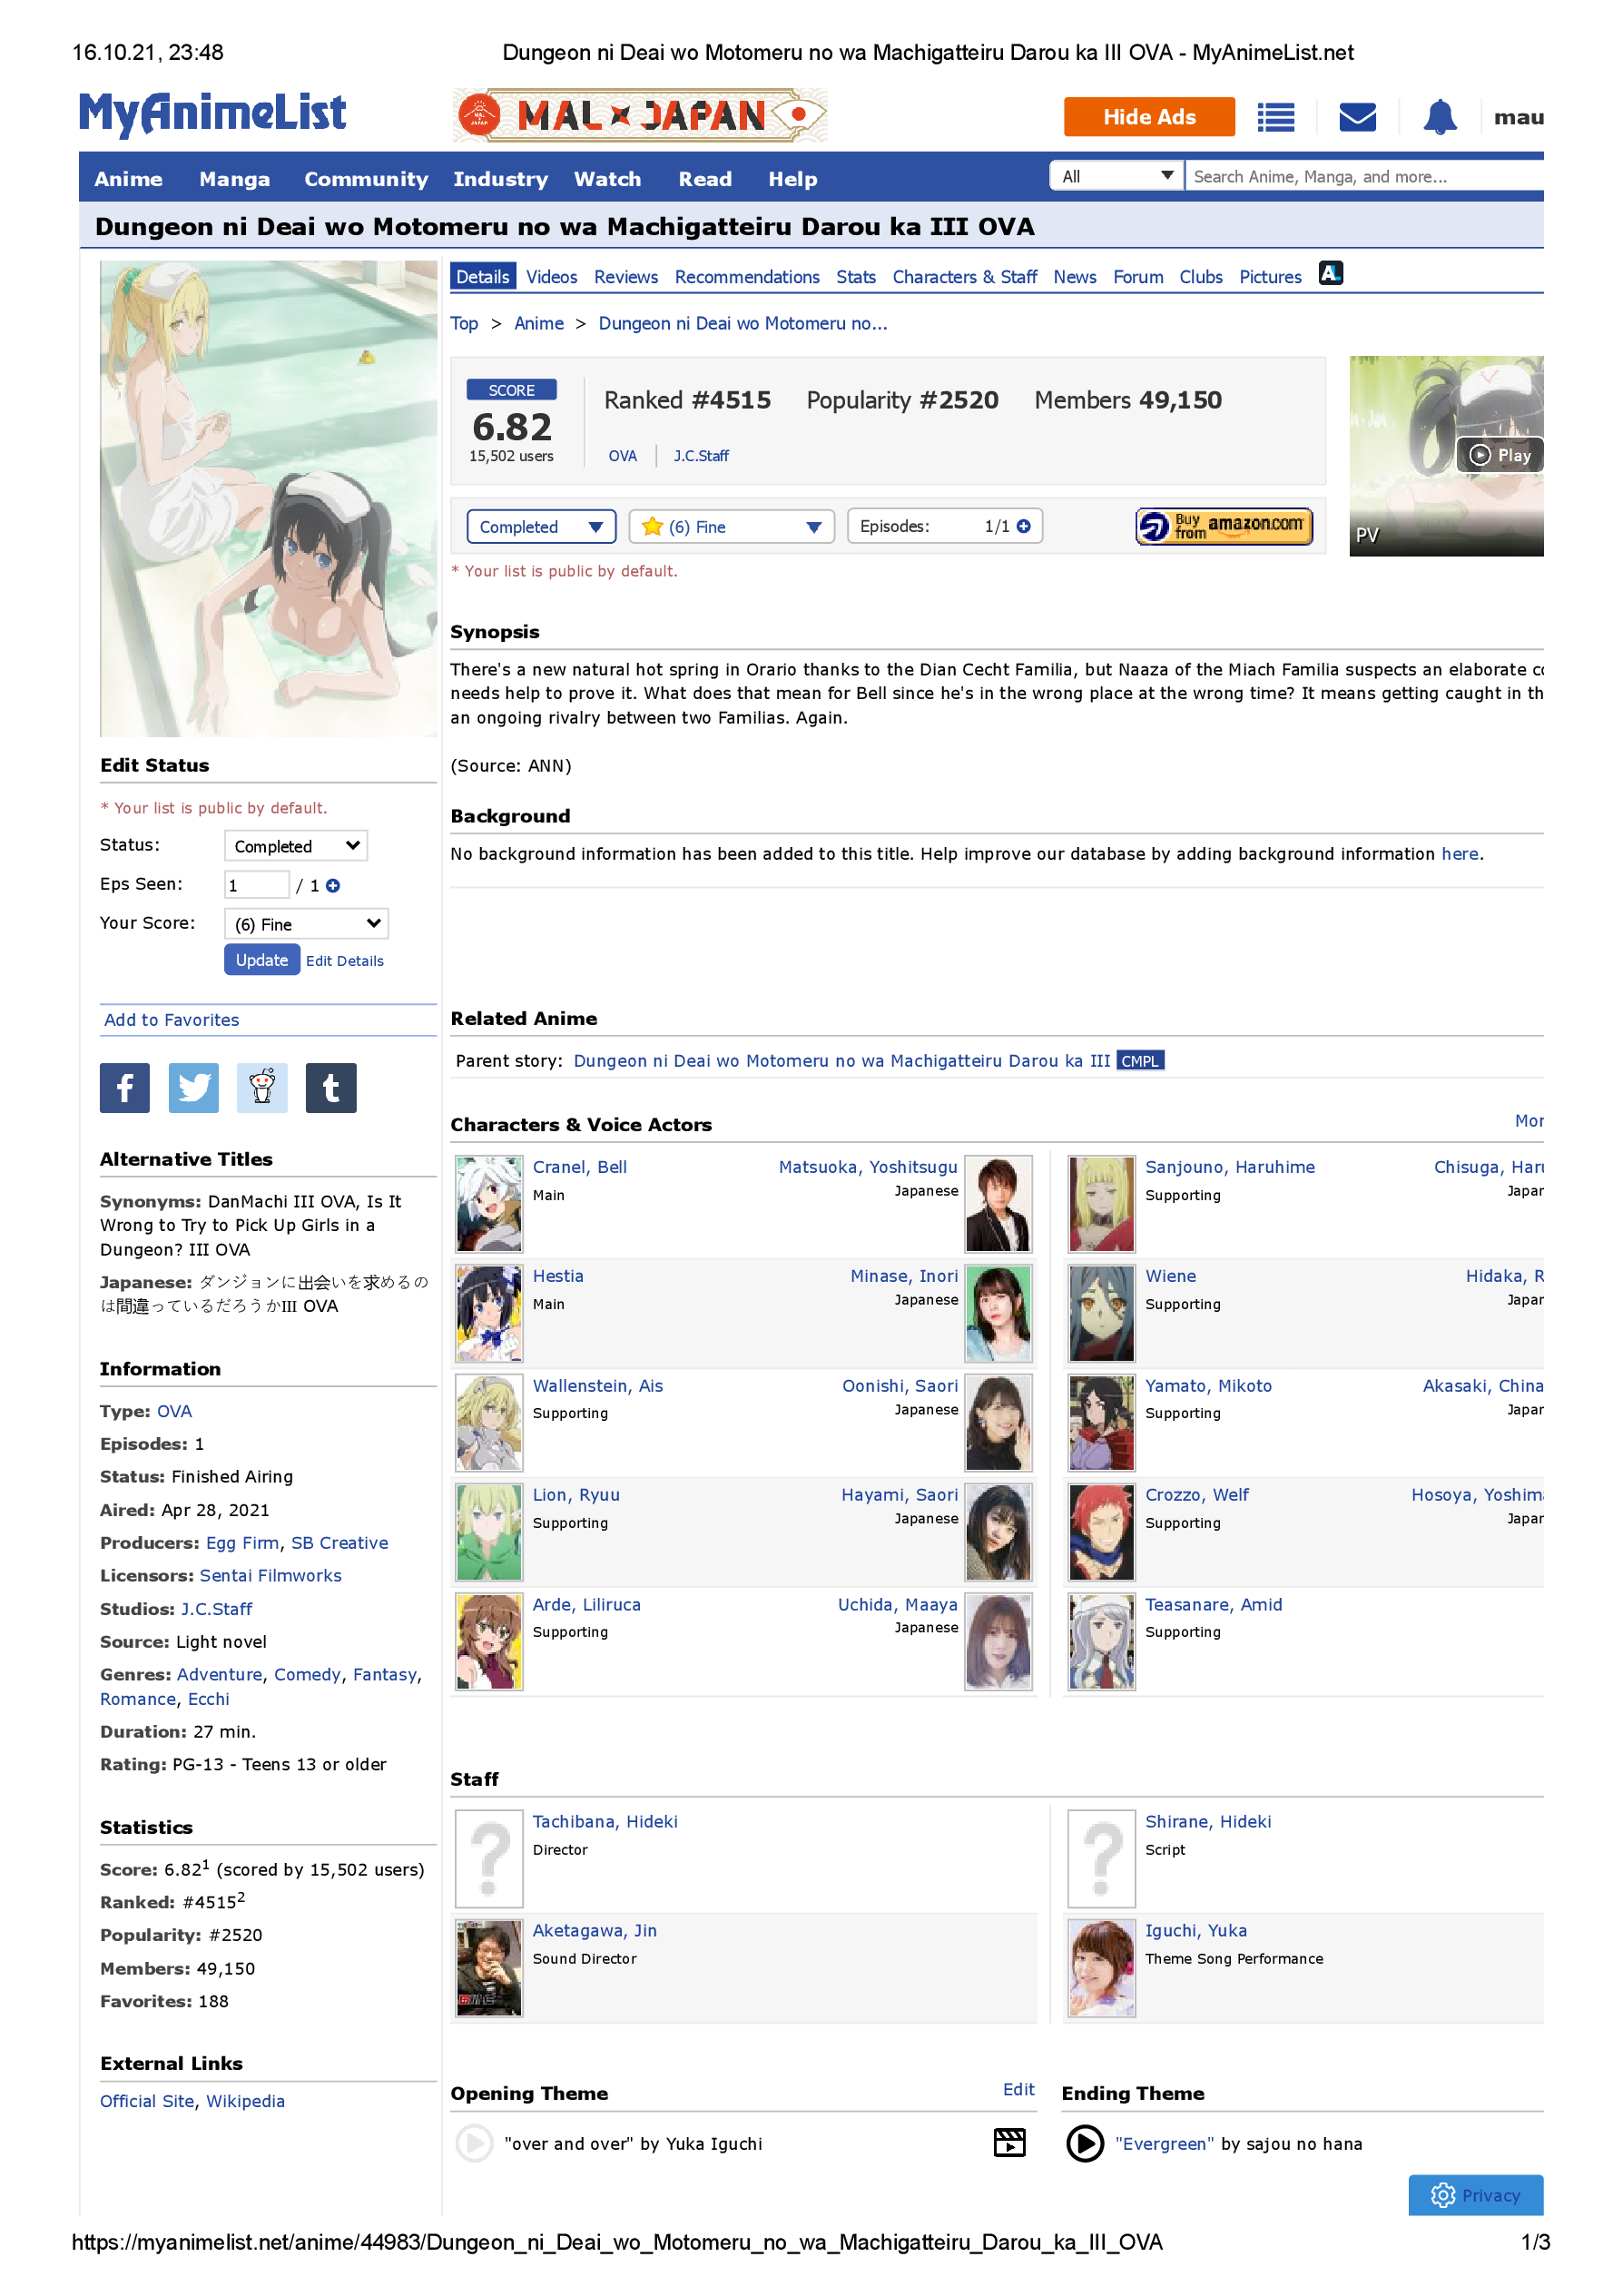
Task: Open the parent story Dungeon ni Deai III link
Action: point(842,1061)
